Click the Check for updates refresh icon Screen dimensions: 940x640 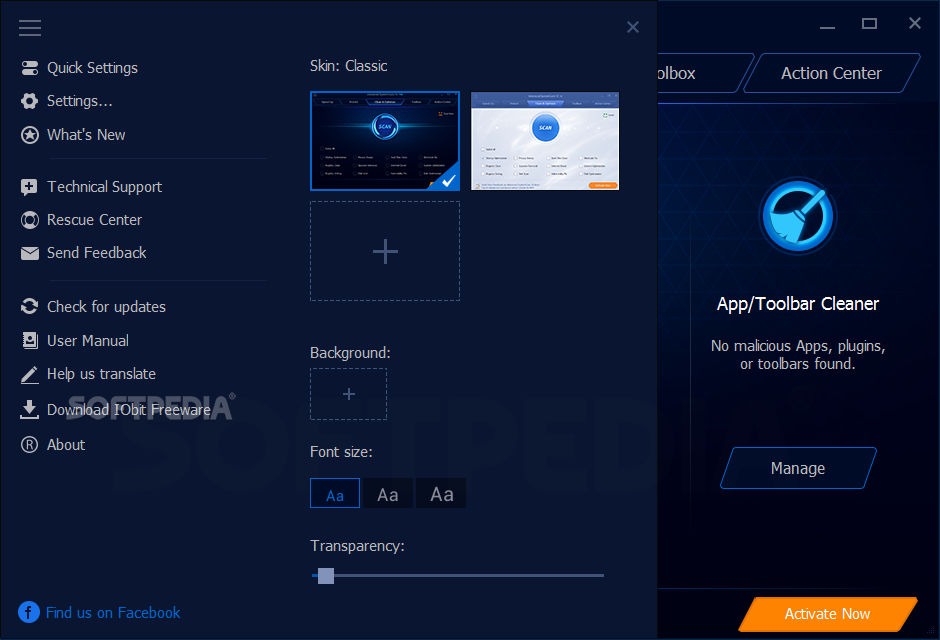click(29, 306)
